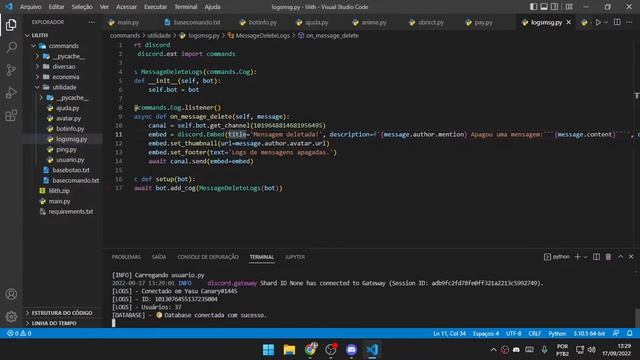Close the terminal panel
Image resolution: width=640 pixels, height=360 pixels.
(x=631, y=257)
